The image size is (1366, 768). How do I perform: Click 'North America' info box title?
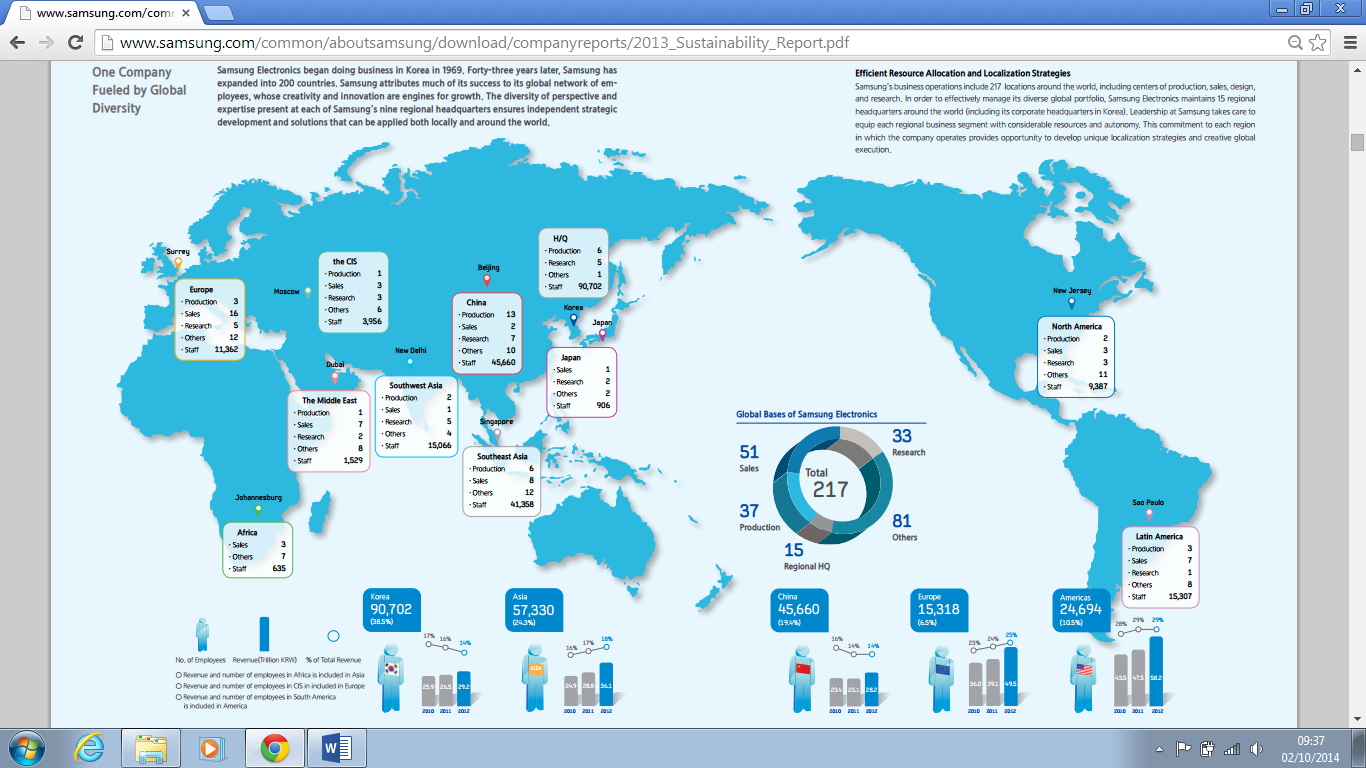click(1076, 326)
